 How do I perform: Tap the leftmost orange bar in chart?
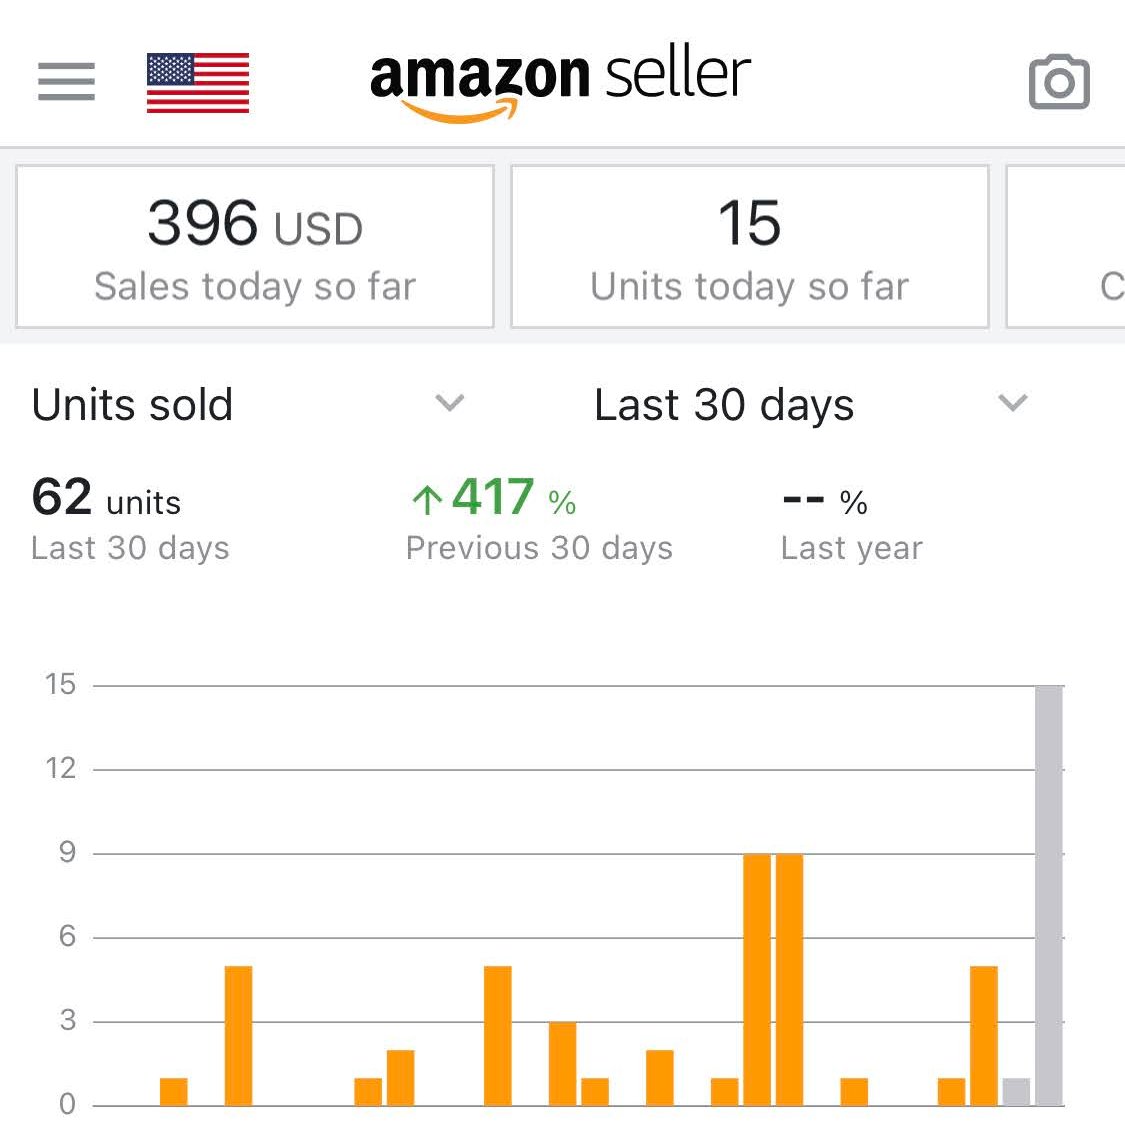click(174, 1091)
